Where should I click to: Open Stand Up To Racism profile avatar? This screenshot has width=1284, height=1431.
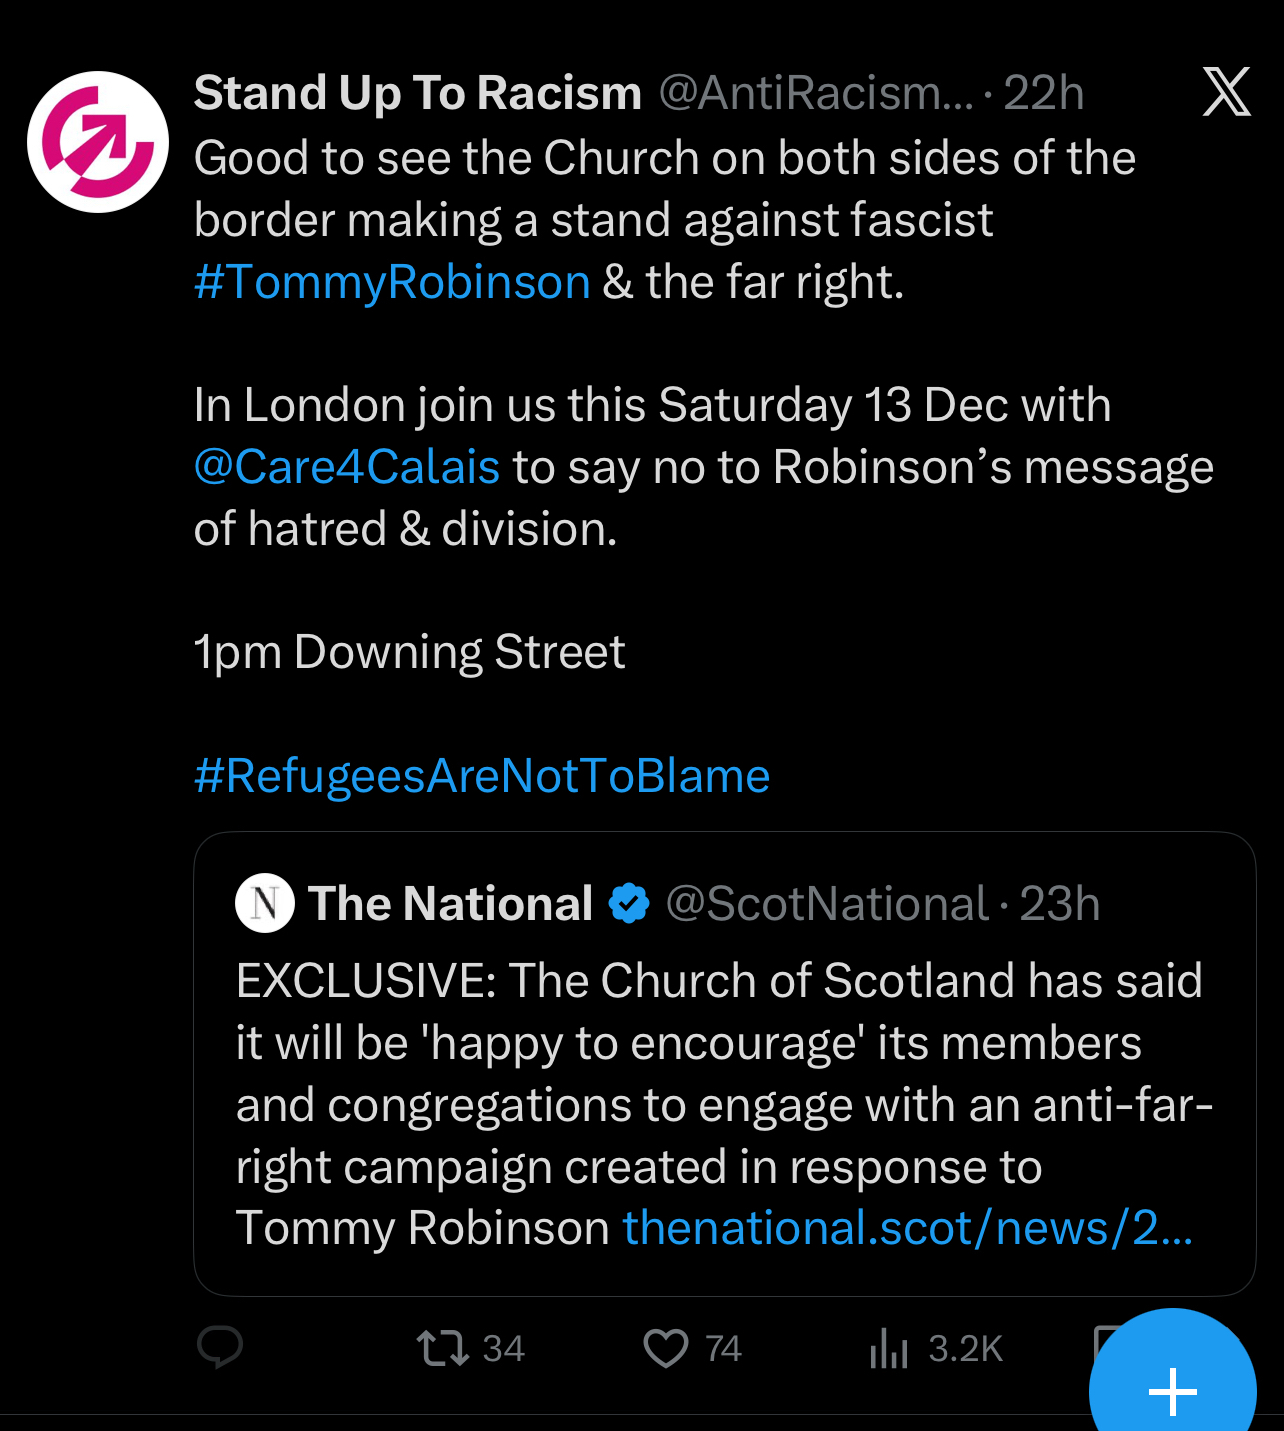pos(98,142)
